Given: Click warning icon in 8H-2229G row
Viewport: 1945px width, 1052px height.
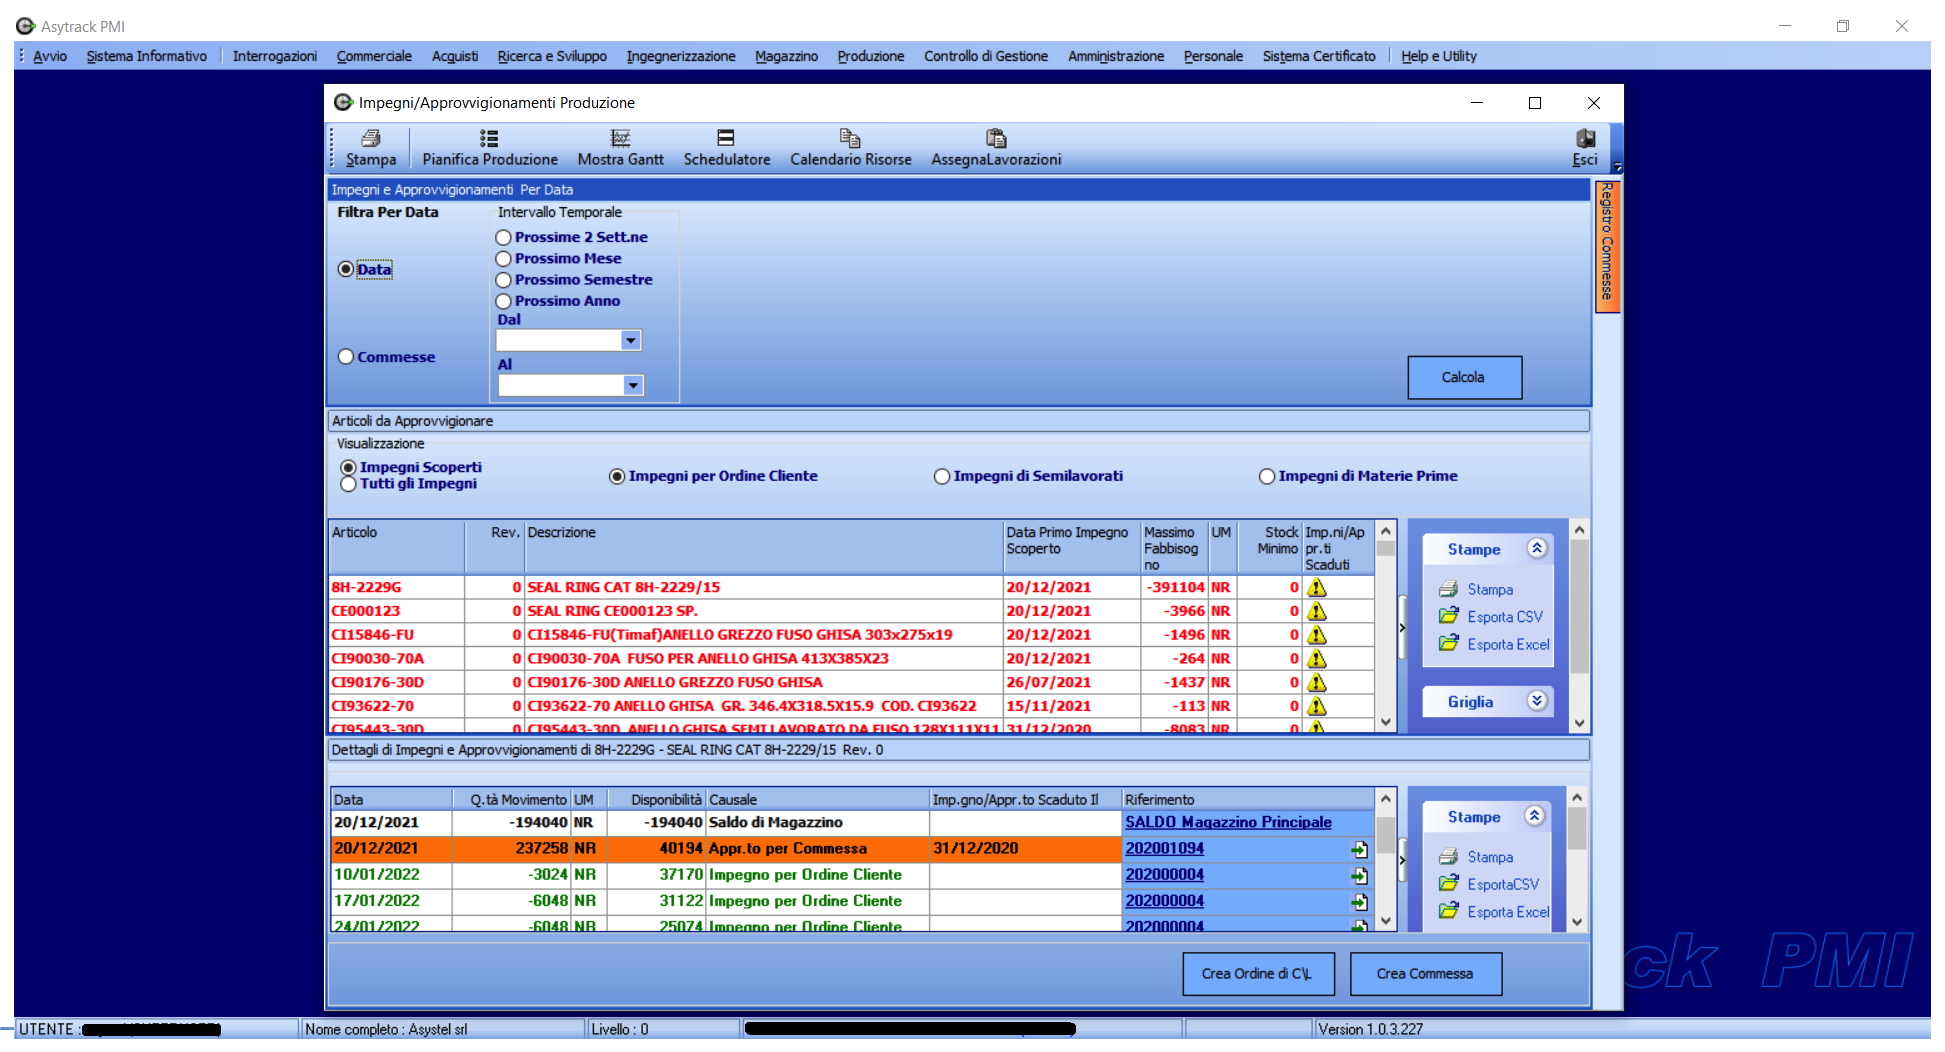Looking at the screenshot, I should coord(1317,587).
